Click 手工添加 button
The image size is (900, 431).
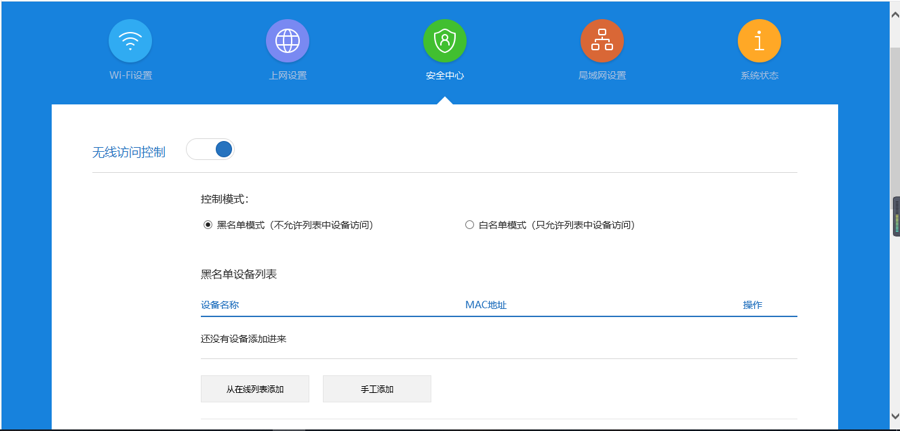(377, 389)
